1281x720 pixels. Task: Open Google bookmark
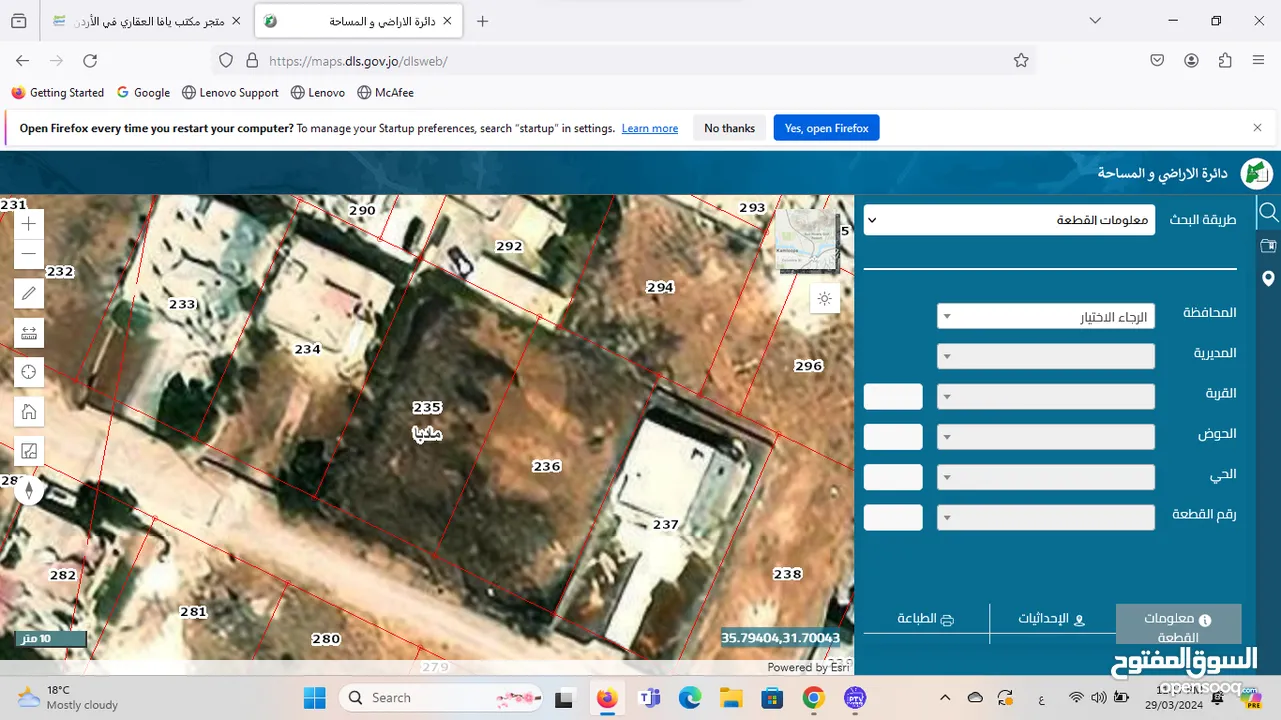143,93
